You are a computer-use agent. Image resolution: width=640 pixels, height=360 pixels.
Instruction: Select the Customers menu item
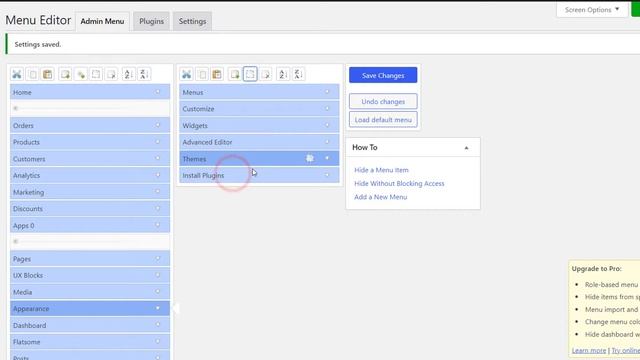(90, 158)
